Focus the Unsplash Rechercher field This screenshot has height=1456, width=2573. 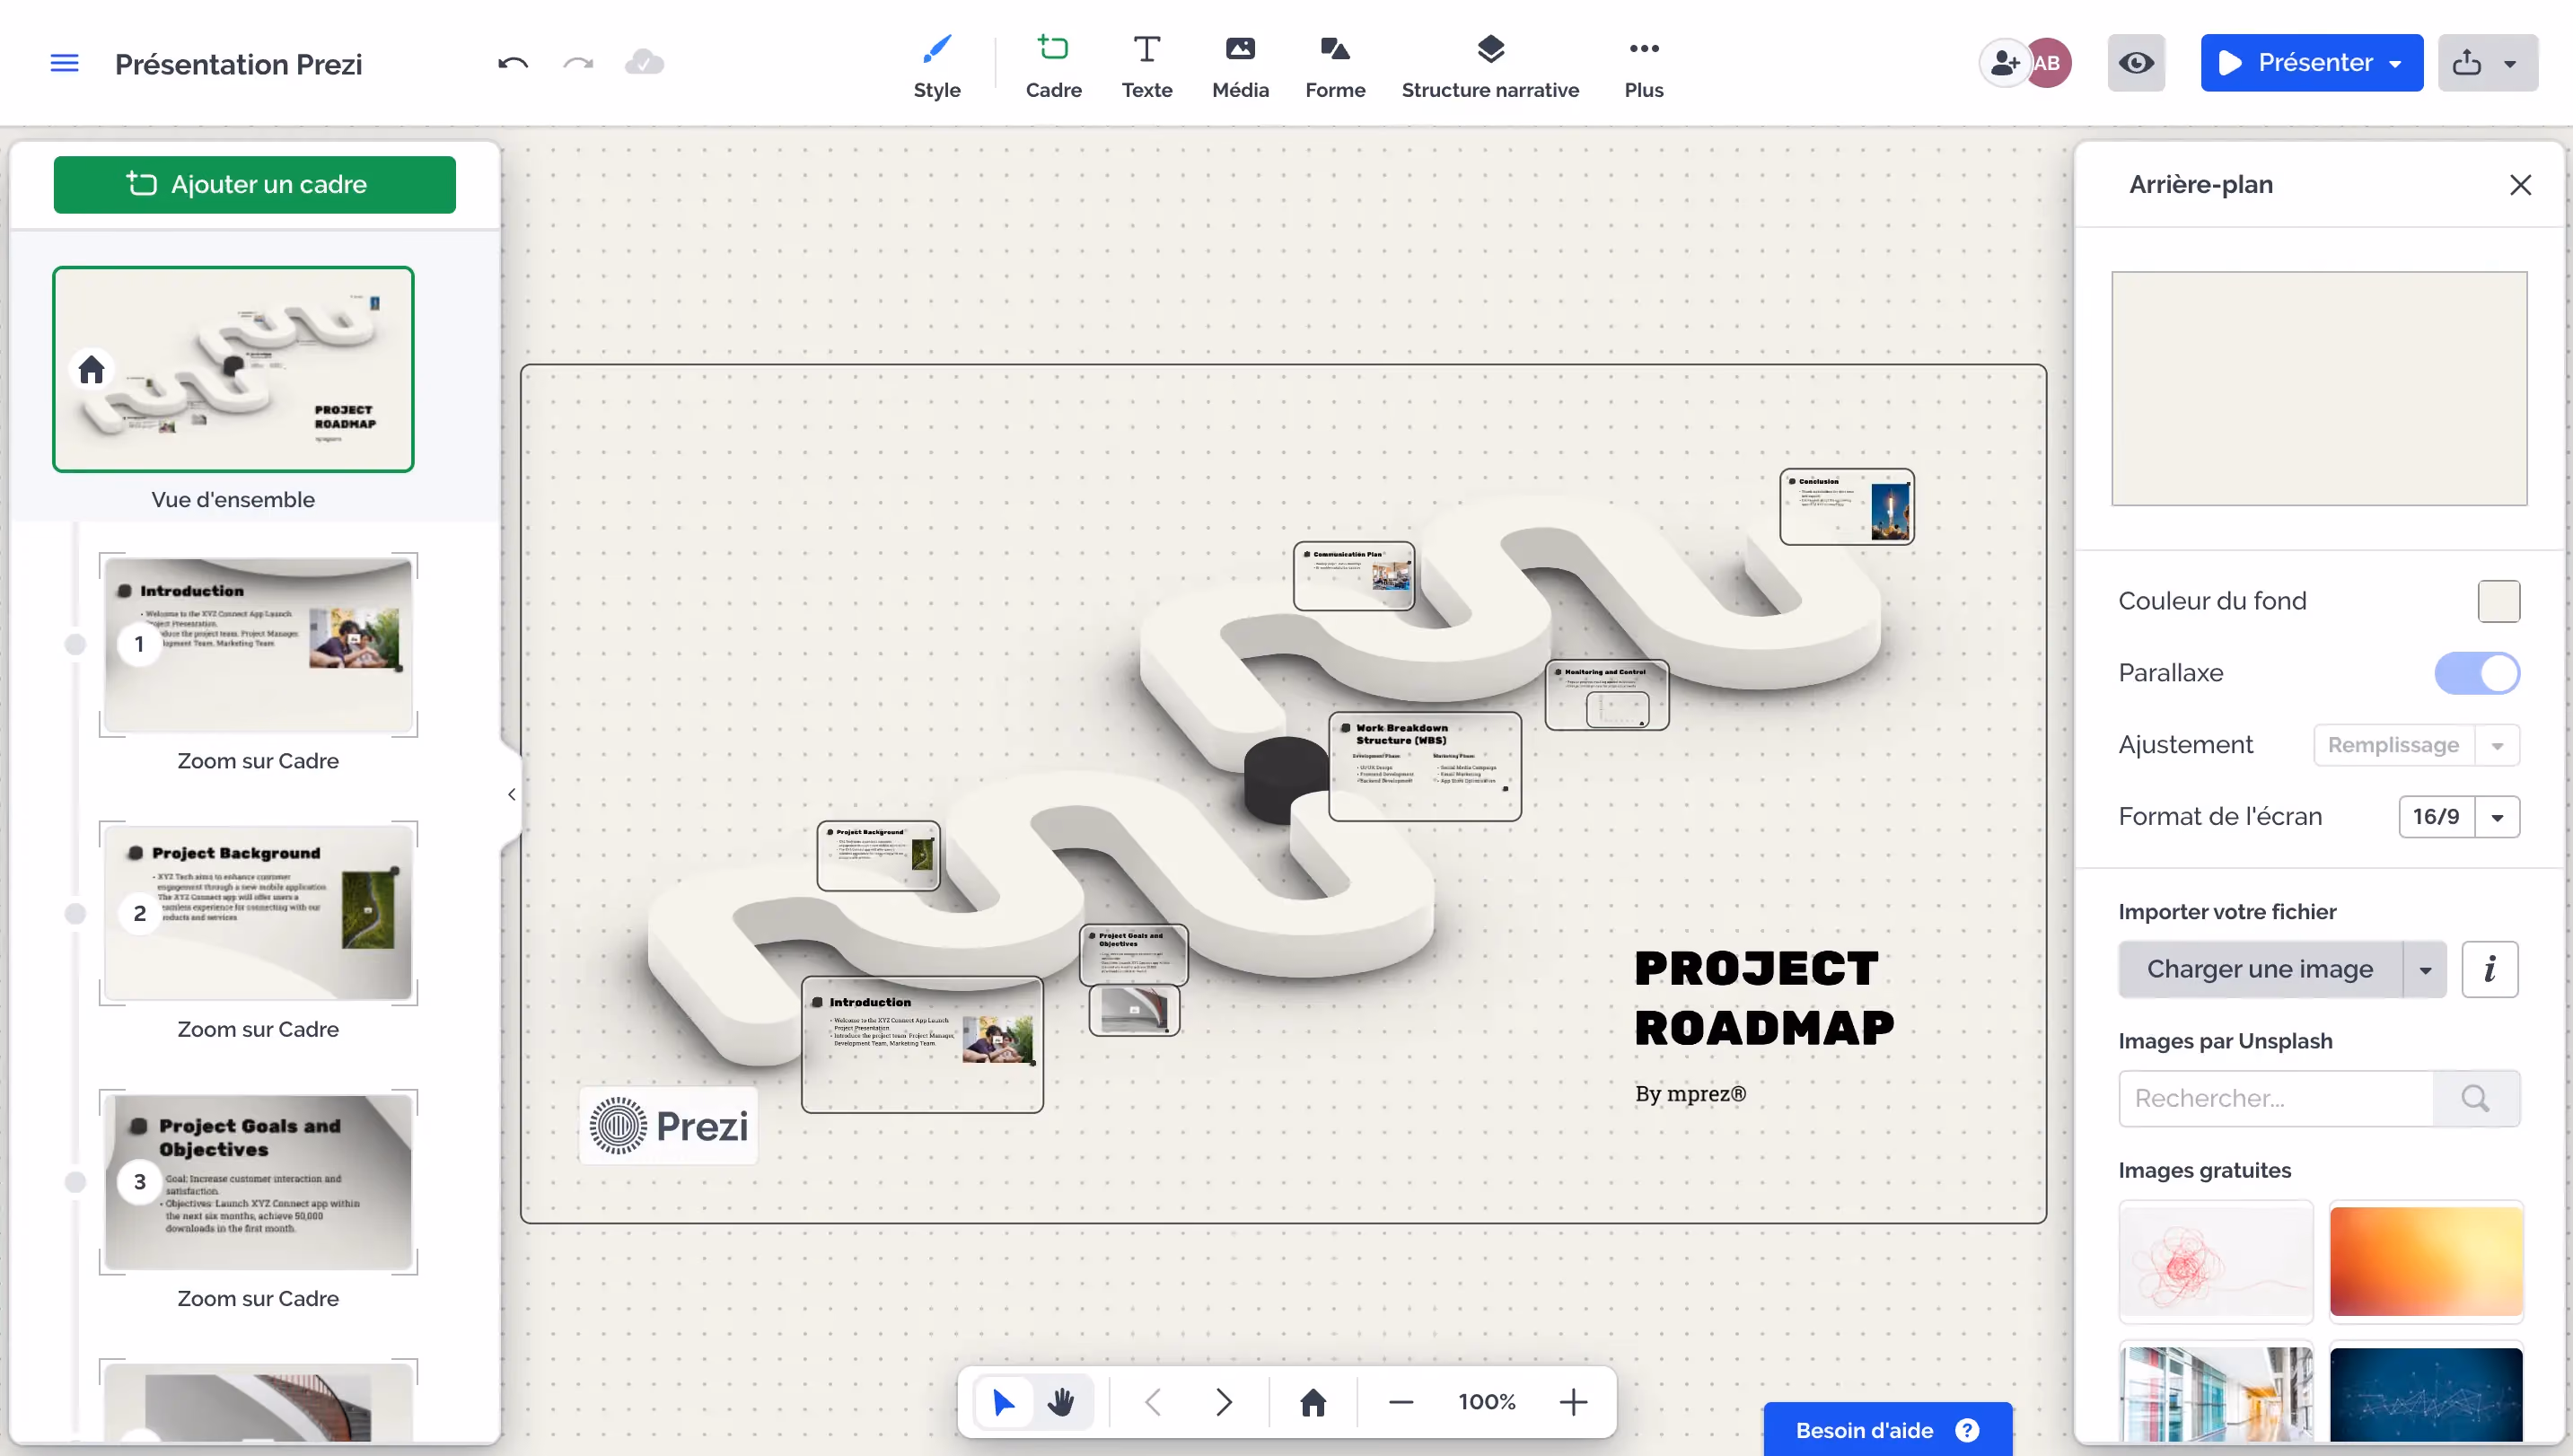2275,1098
